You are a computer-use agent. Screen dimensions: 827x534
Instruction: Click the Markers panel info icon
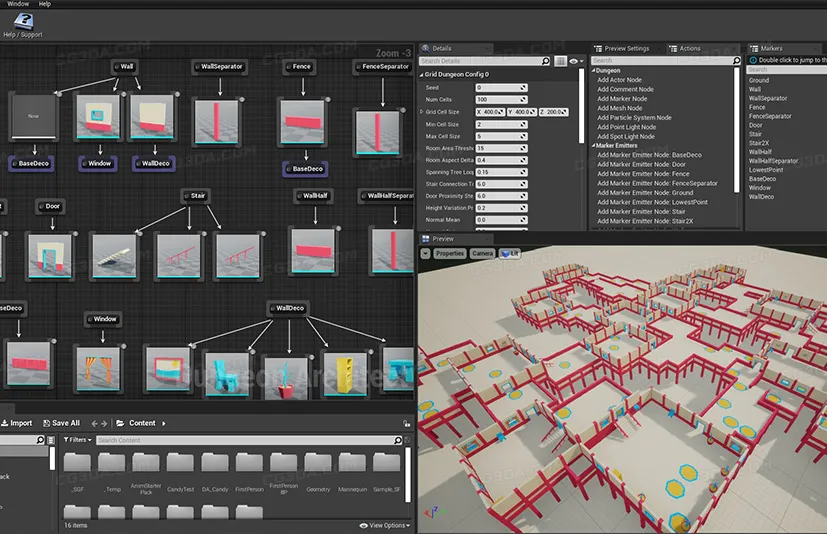[x=753, y=60]
